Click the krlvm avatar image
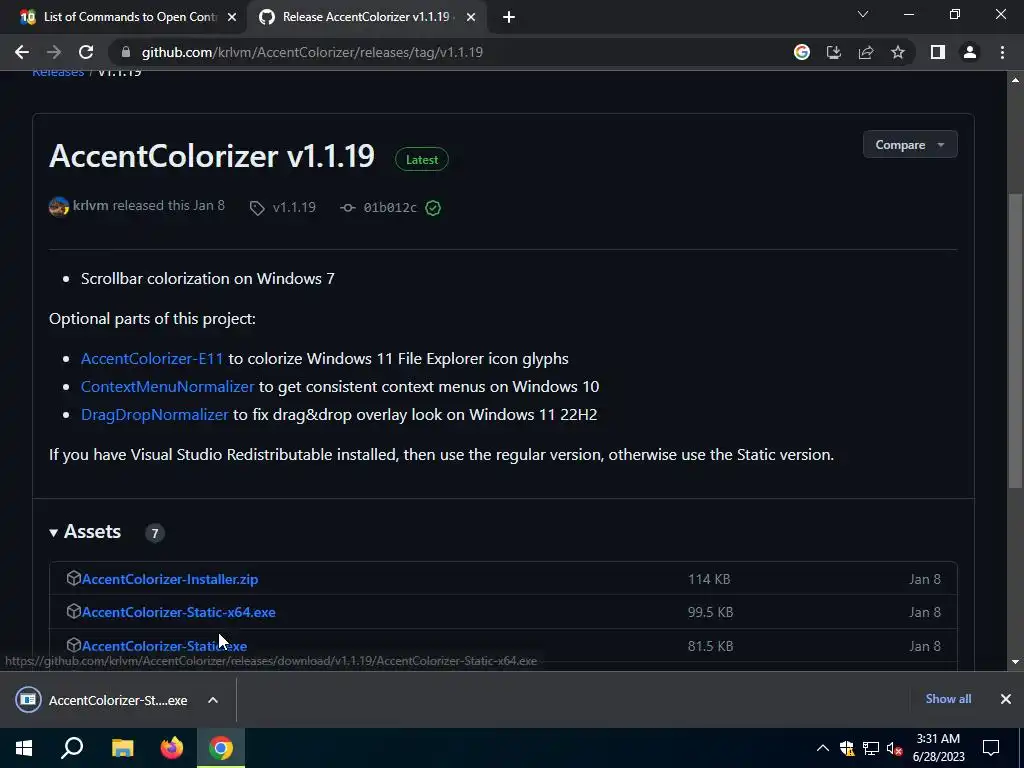 (59, 207)
